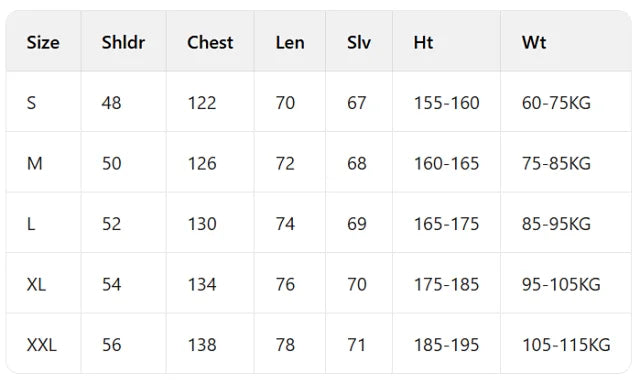Select the L size row label
This screenshot has width=640, height=385.
pos(31,224)
